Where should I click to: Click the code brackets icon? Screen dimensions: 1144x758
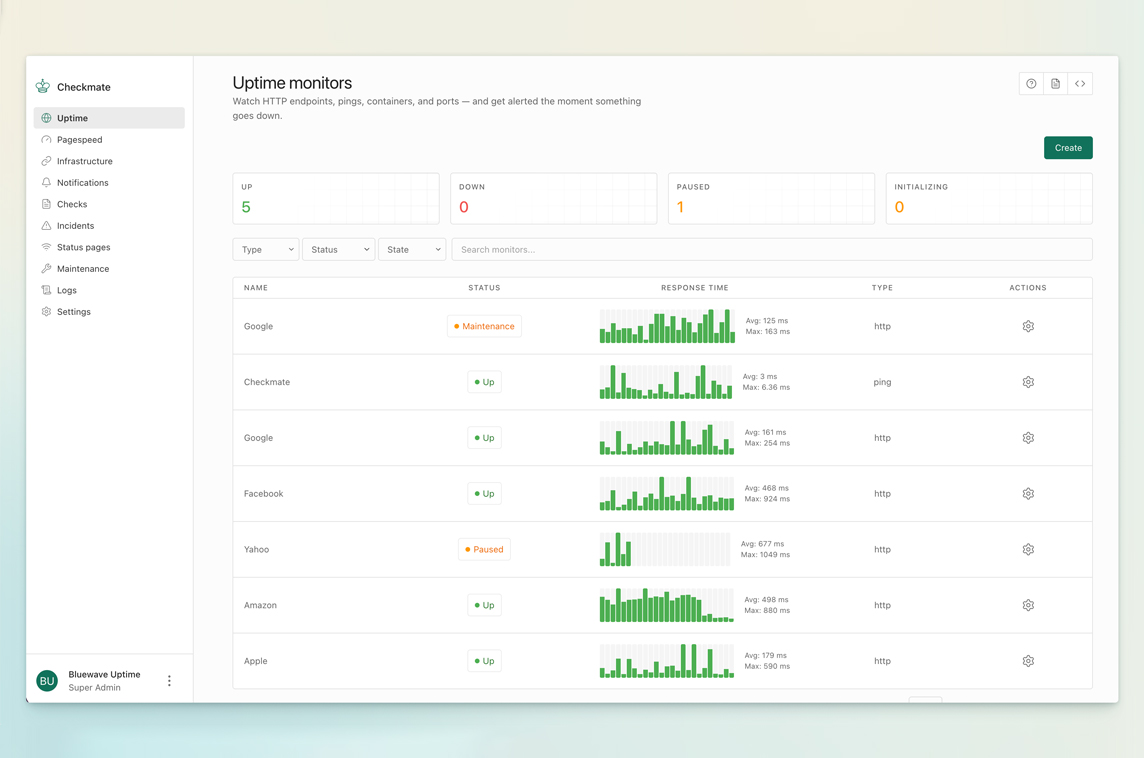(x=1080, y=84)
